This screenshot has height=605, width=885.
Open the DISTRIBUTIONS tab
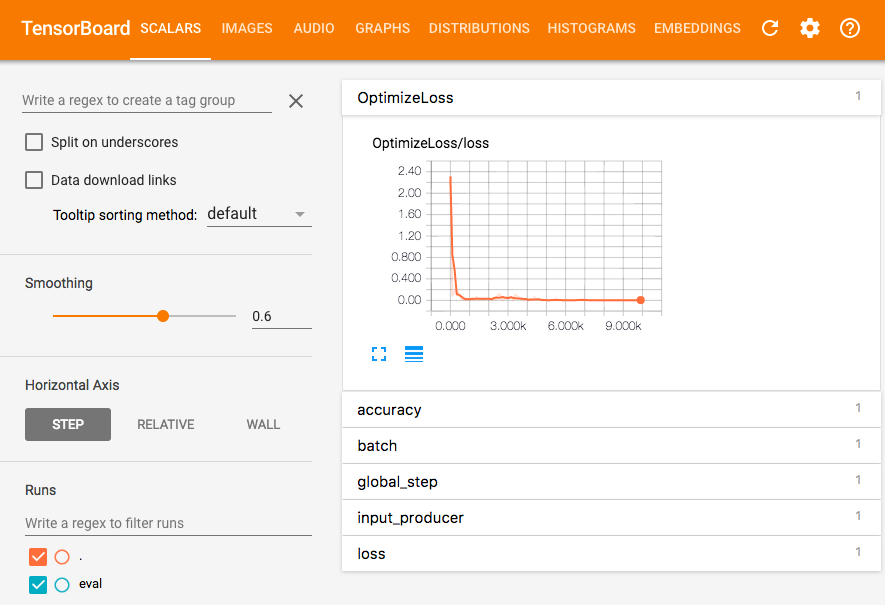point(479,28)
